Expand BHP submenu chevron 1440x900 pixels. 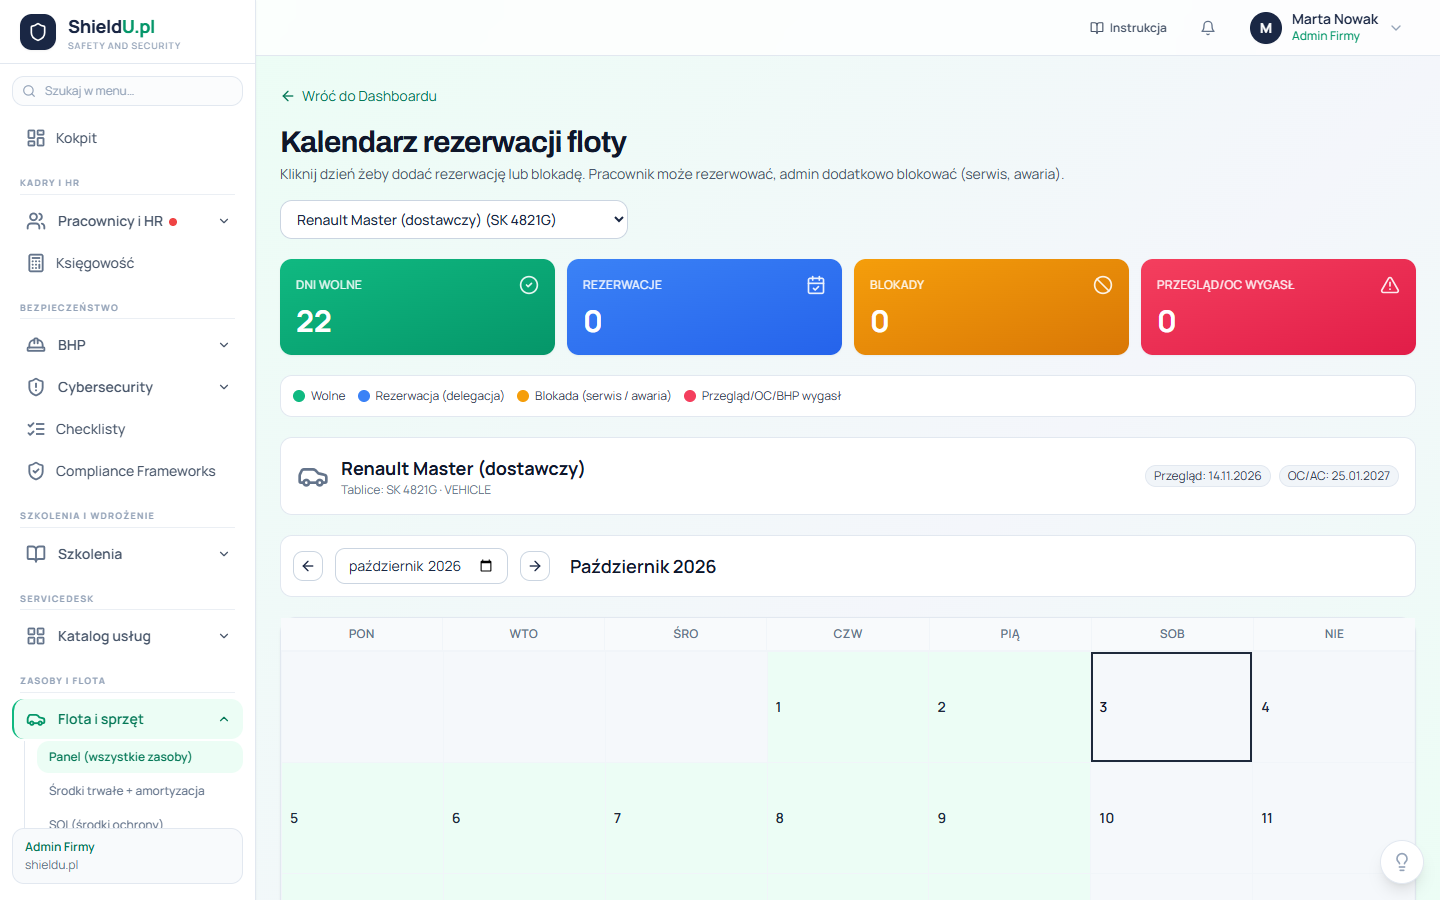pyautogui.click(x=224, y=345)
